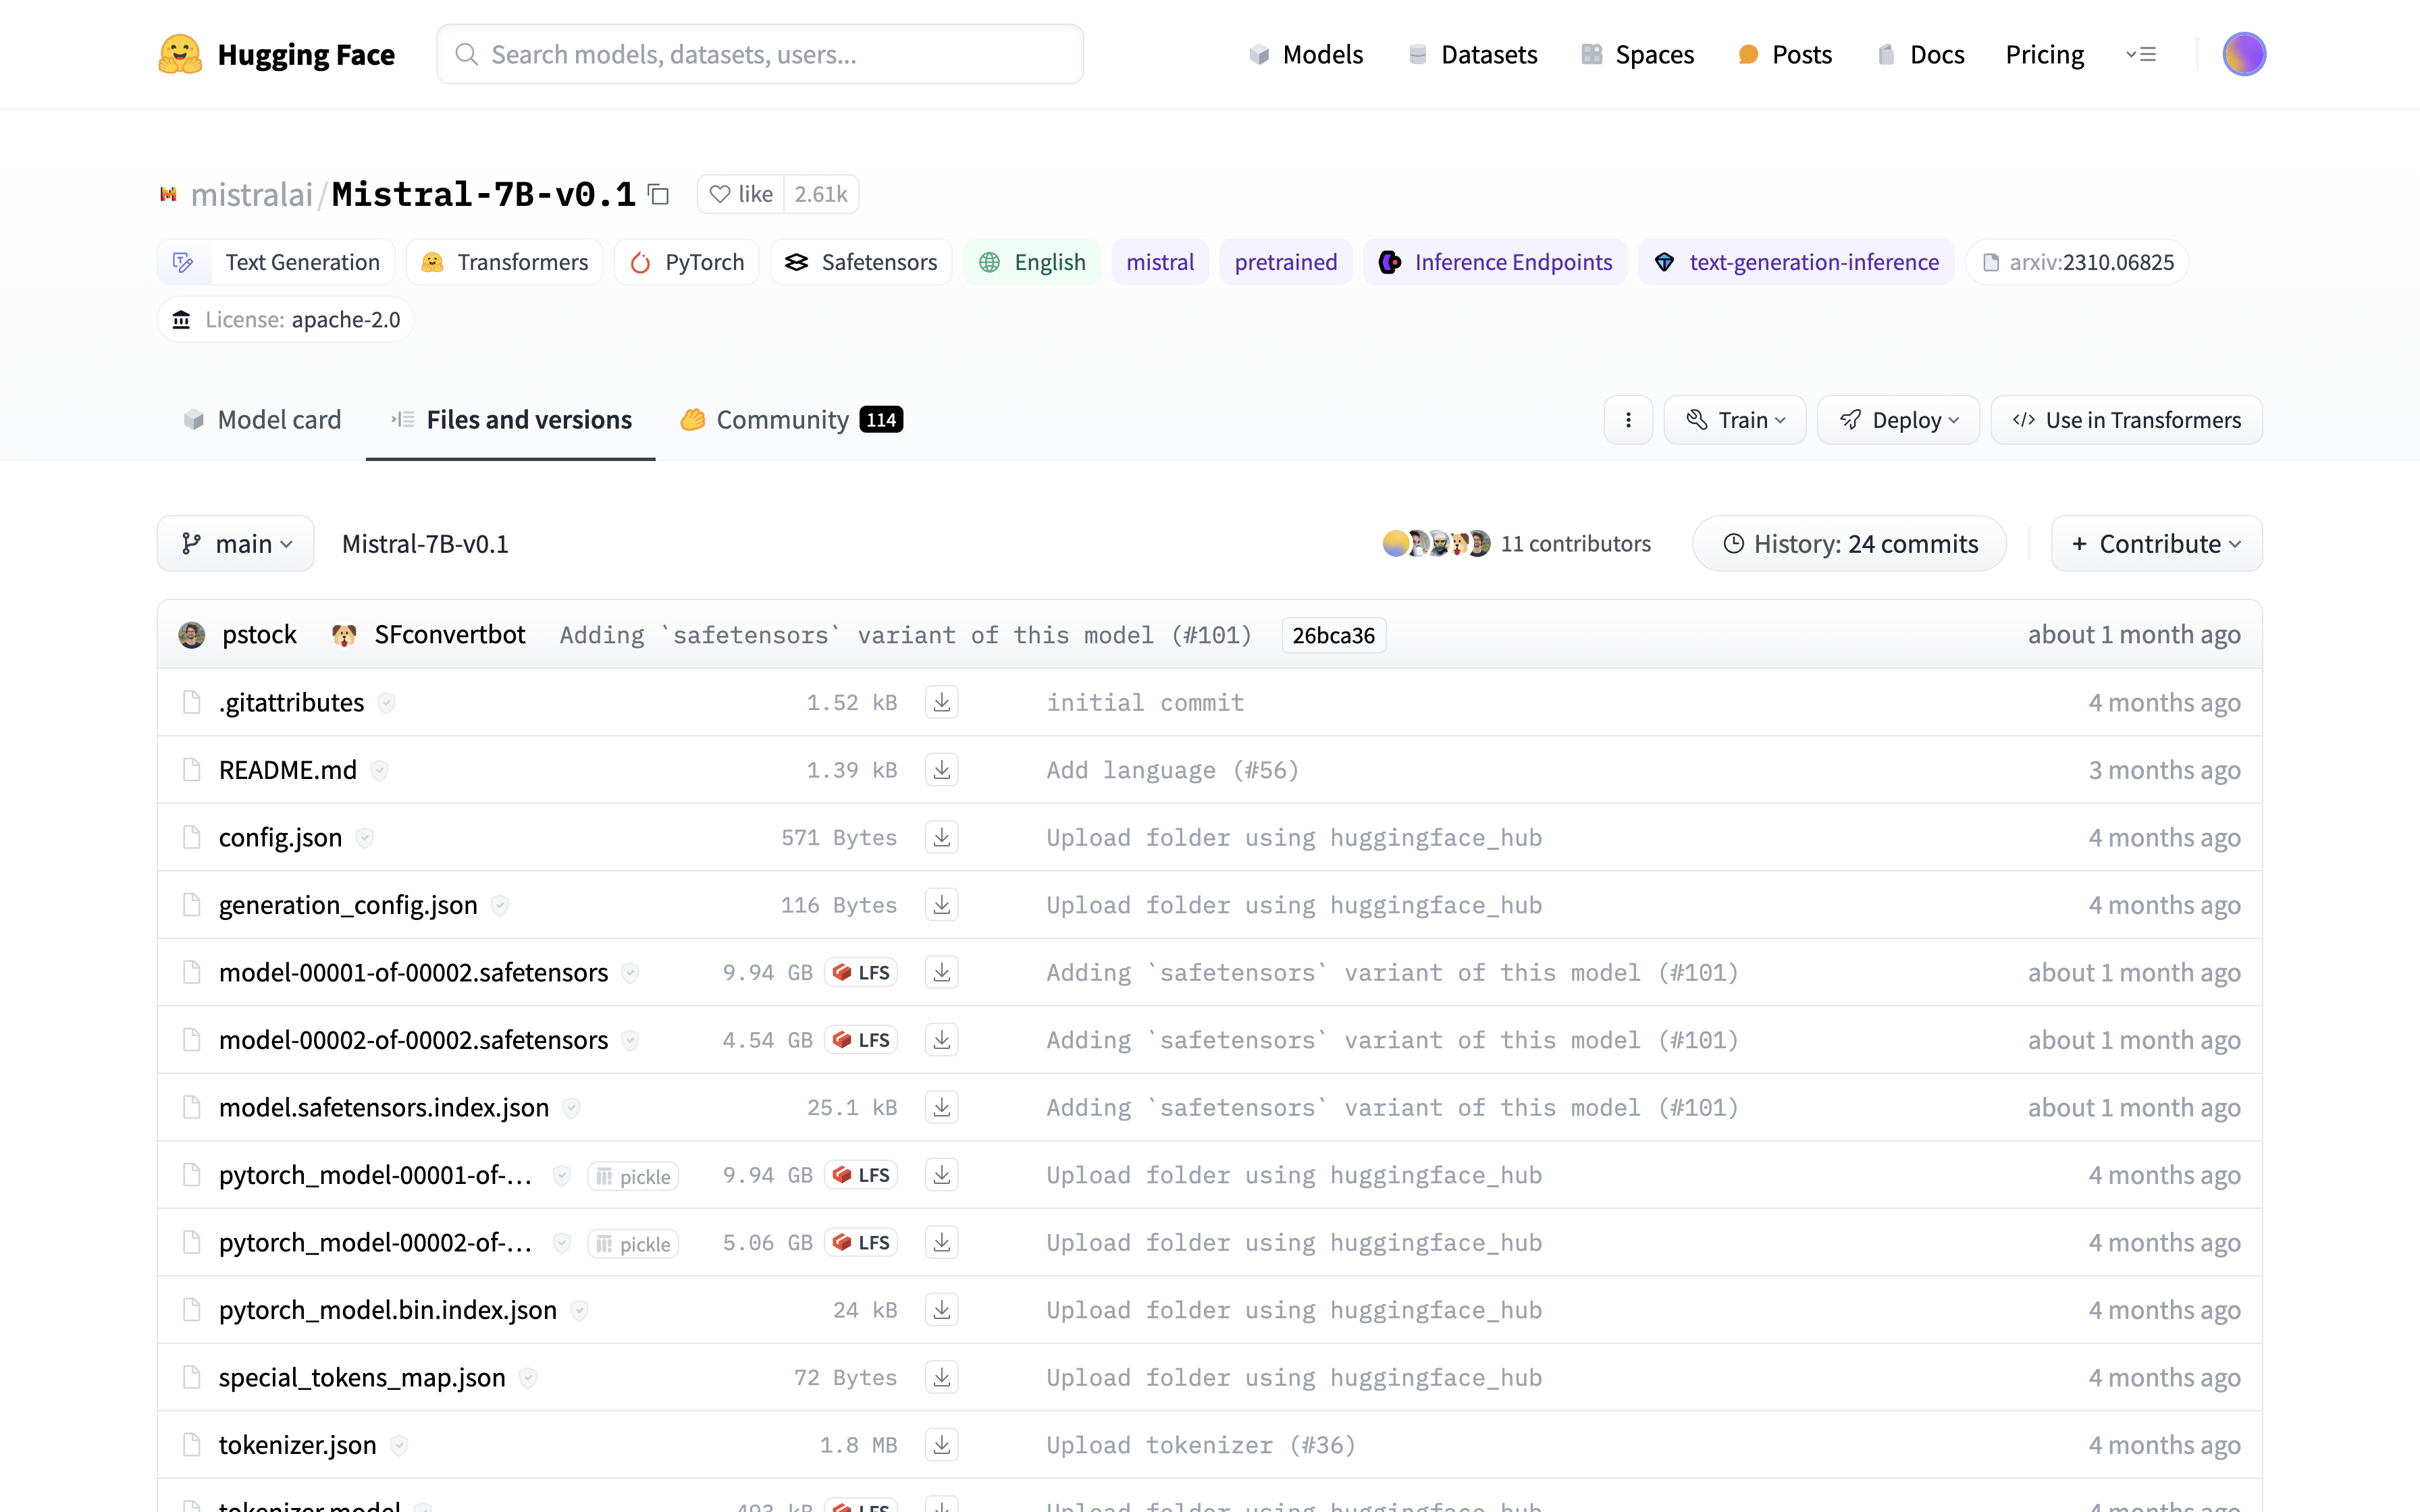Open the 11 contributors list
This screenshot has height=1512, width=2420.
click(x=1575, y=543)
